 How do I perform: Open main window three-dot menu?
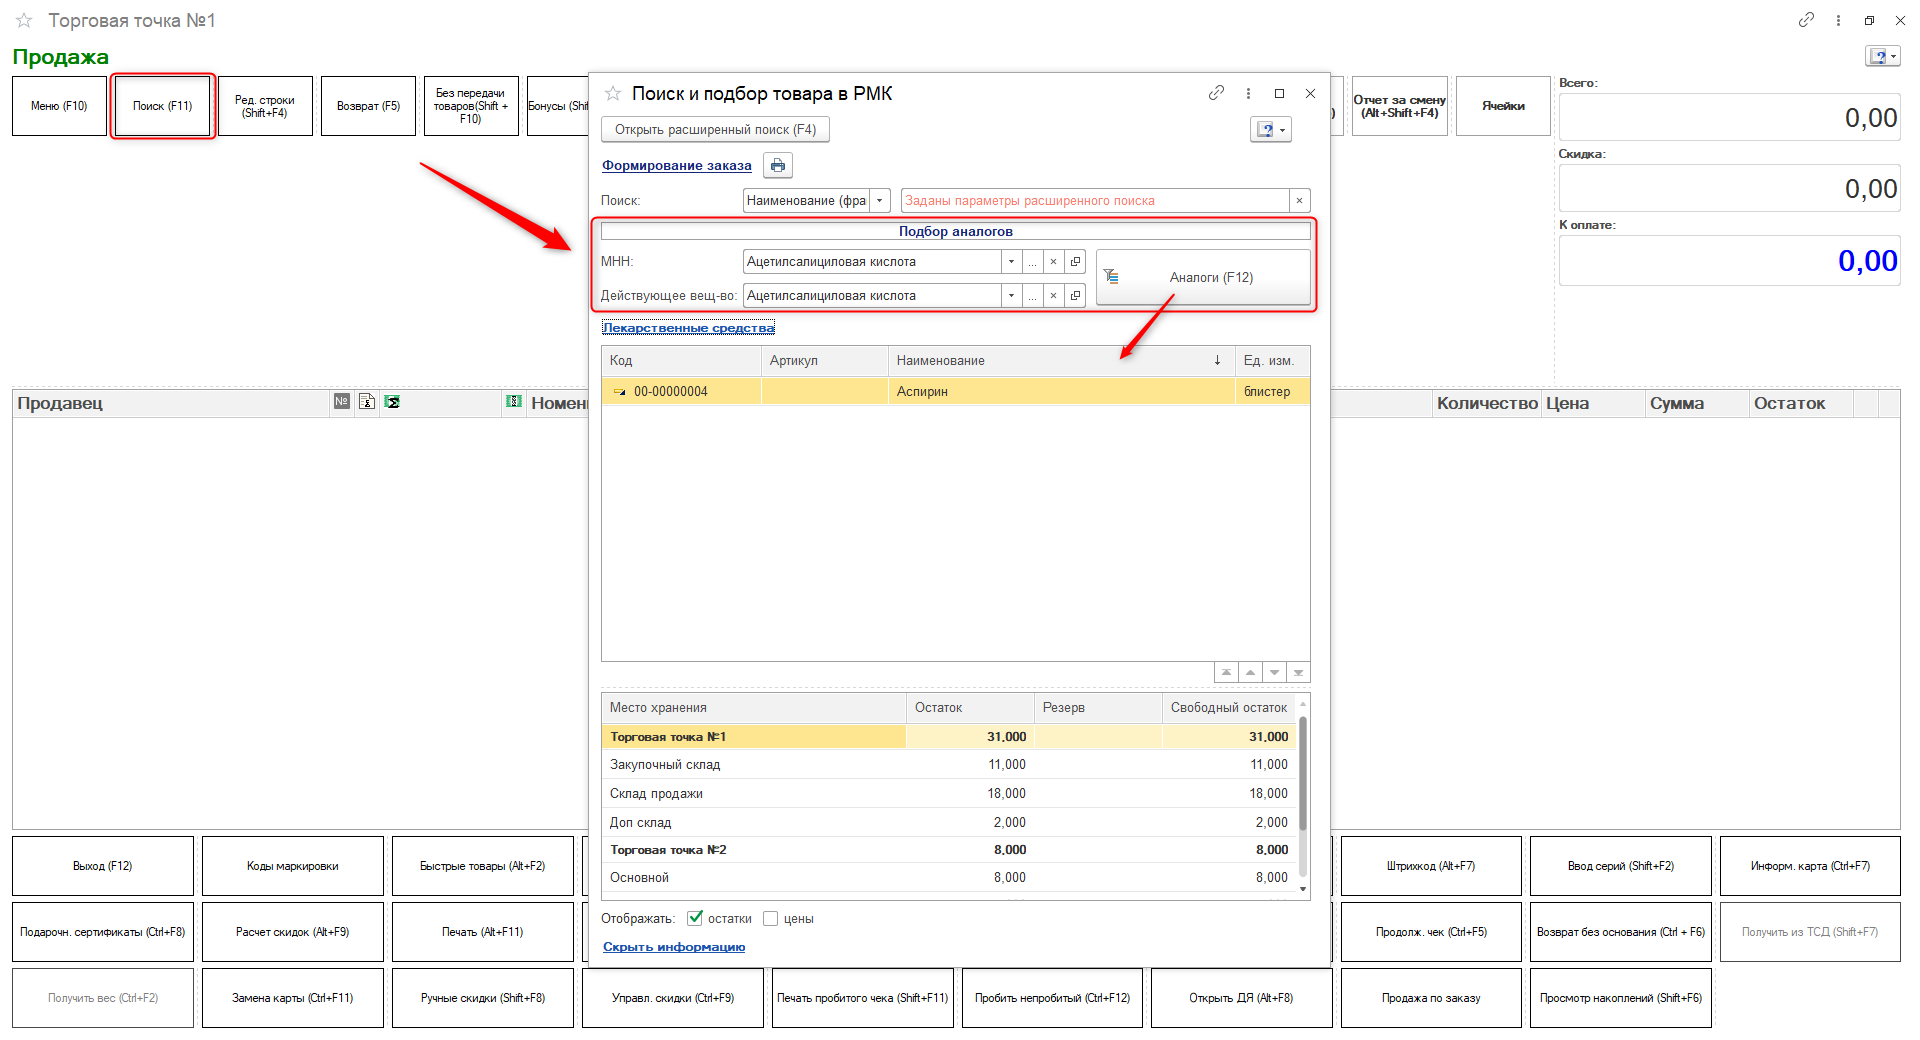1838,20
